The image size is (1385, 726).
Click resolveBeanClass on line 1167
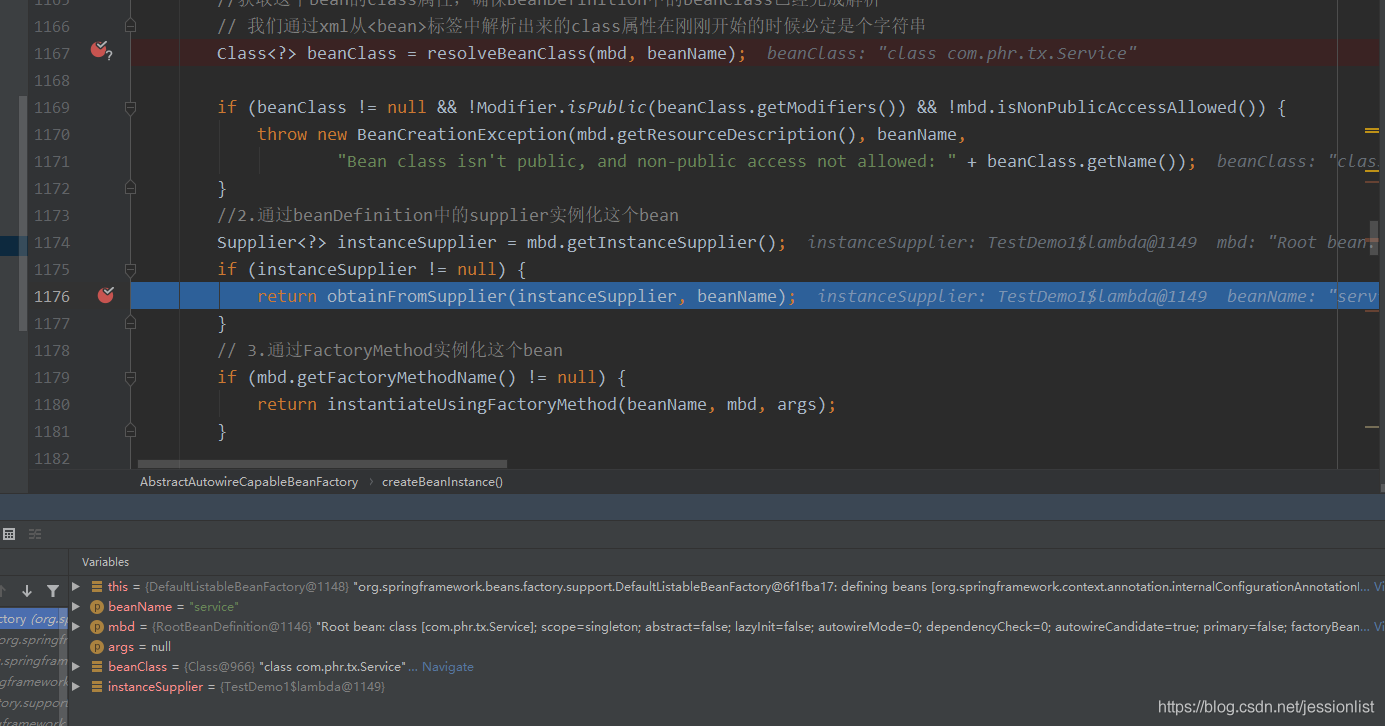[506, 53]
